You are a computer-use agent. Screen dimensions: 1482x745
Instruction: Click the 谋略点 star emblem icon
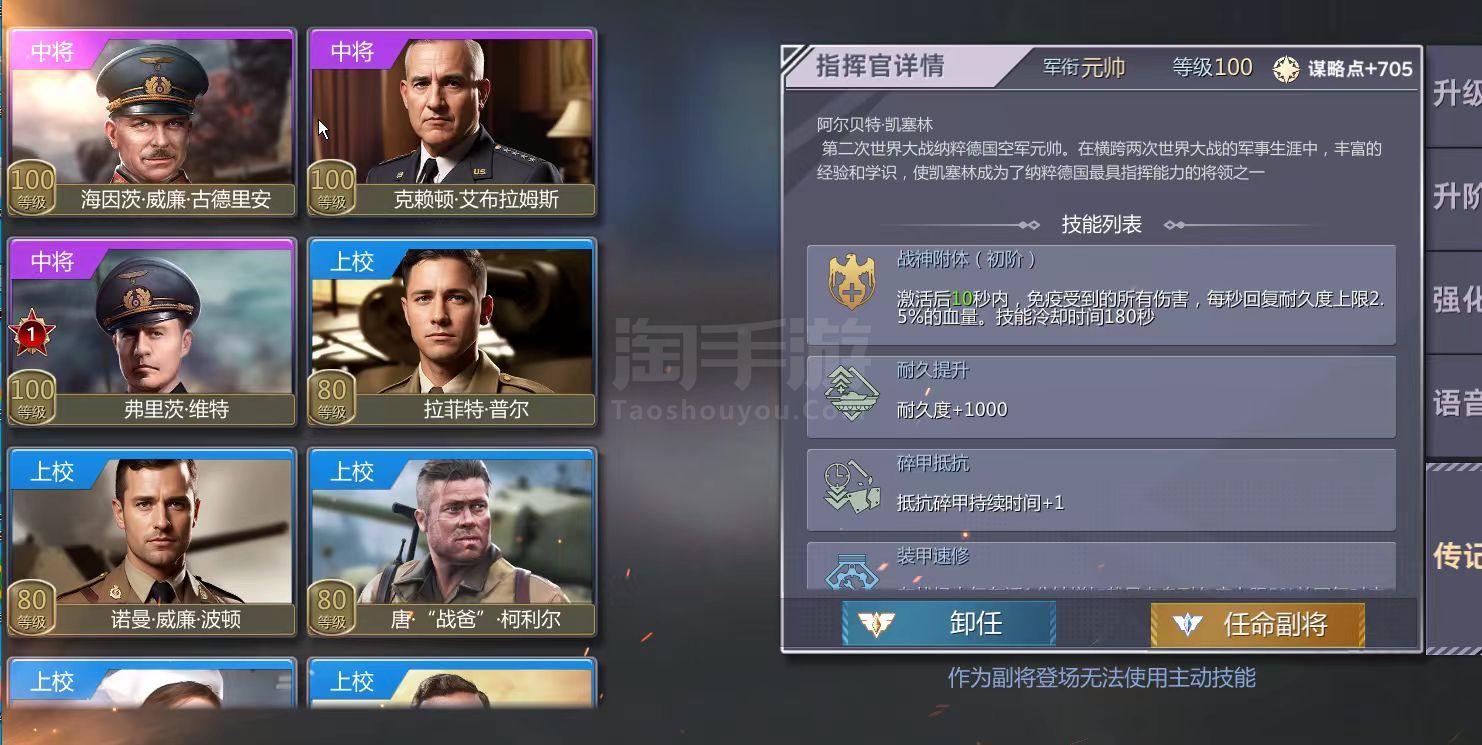pos(1286,68)
